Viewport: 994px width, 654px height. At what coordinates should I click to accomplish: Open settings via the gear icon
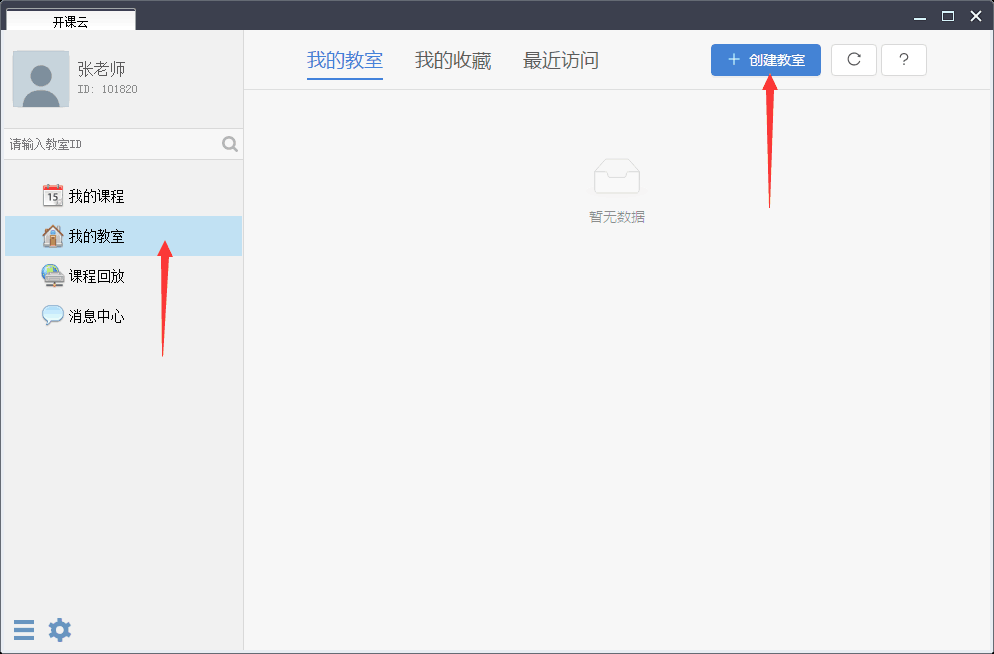[x=60, y=630]
